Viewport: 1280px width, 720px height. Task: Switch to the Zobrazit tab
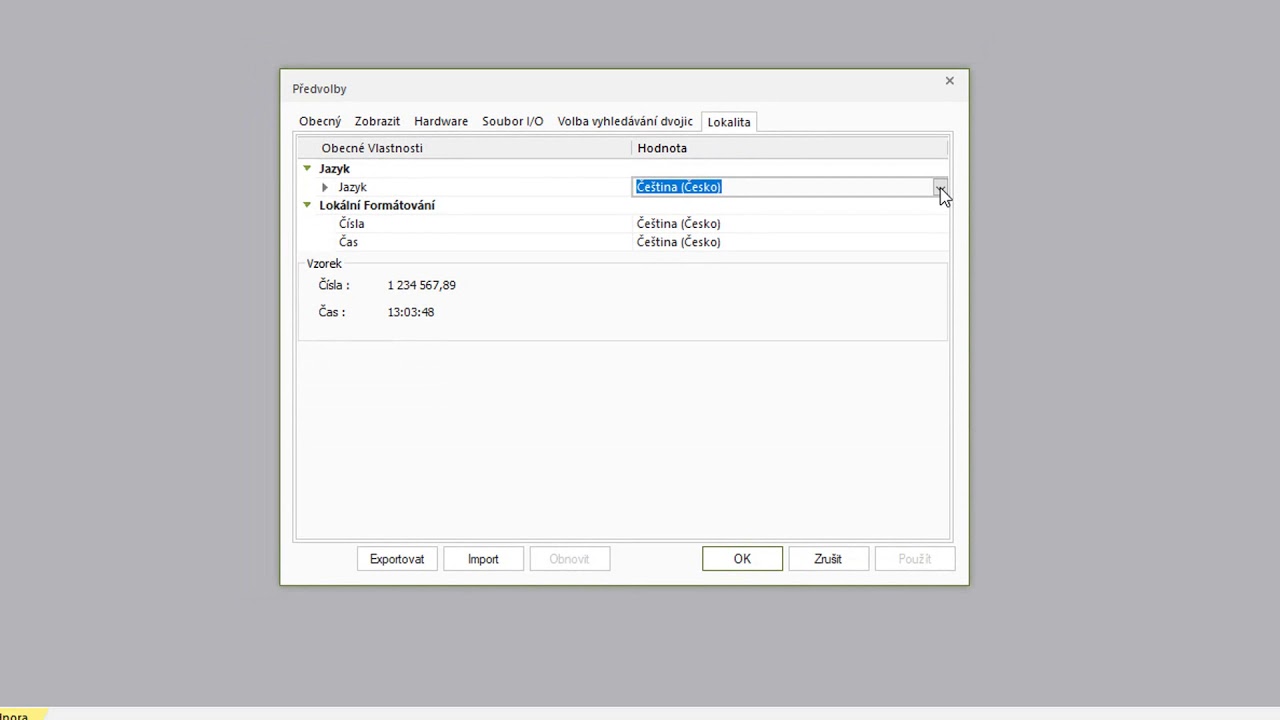pos(377,121)
